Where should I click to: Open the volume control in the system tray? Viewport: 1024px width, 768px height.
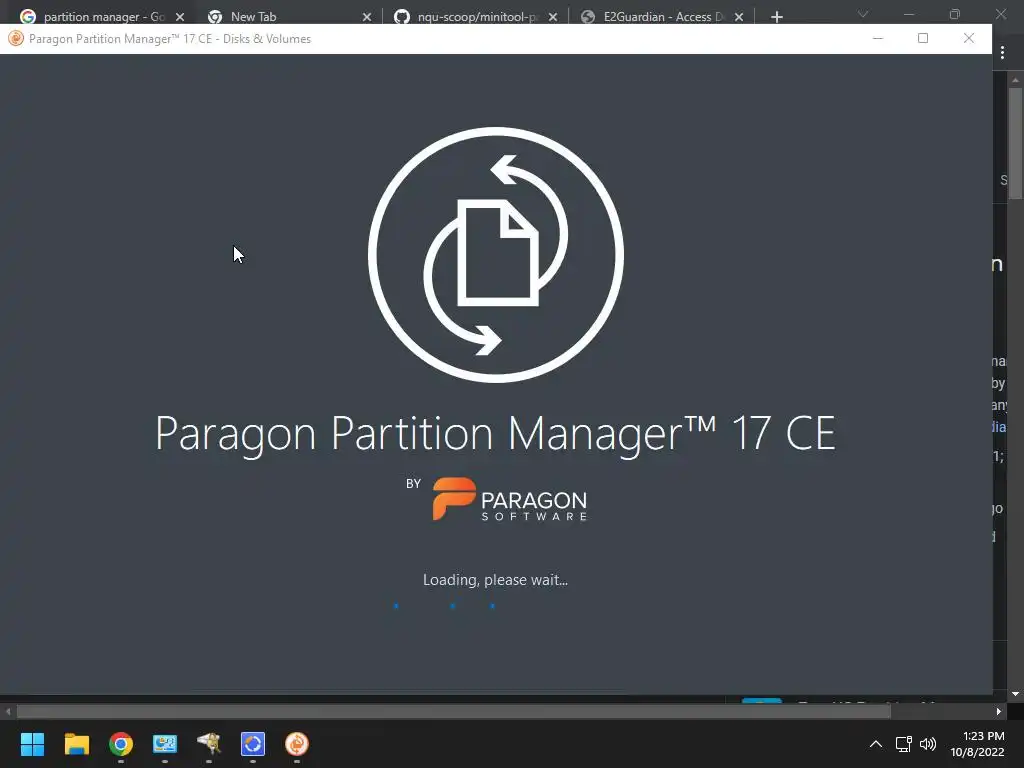927,744
